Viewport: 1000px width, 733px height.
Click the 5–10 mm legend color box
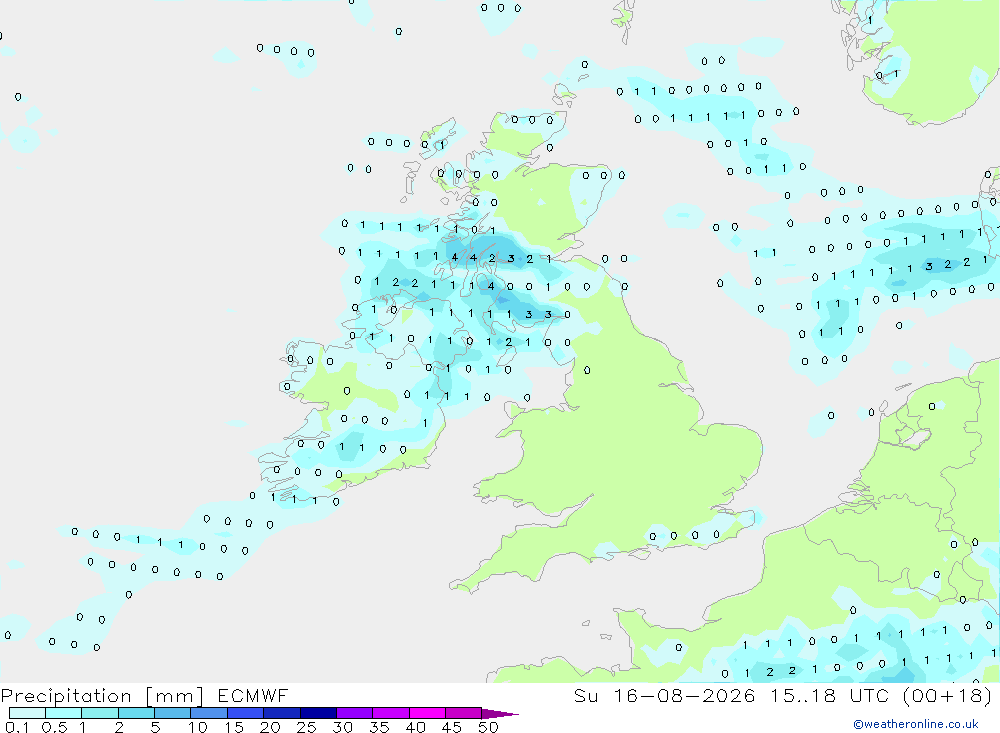click(173, 713)
